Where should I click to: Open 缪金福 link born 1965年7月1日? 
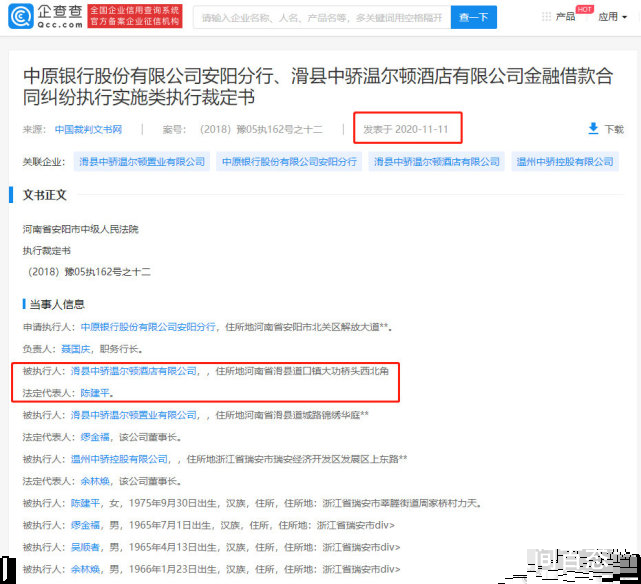click(x=85, y=525)
